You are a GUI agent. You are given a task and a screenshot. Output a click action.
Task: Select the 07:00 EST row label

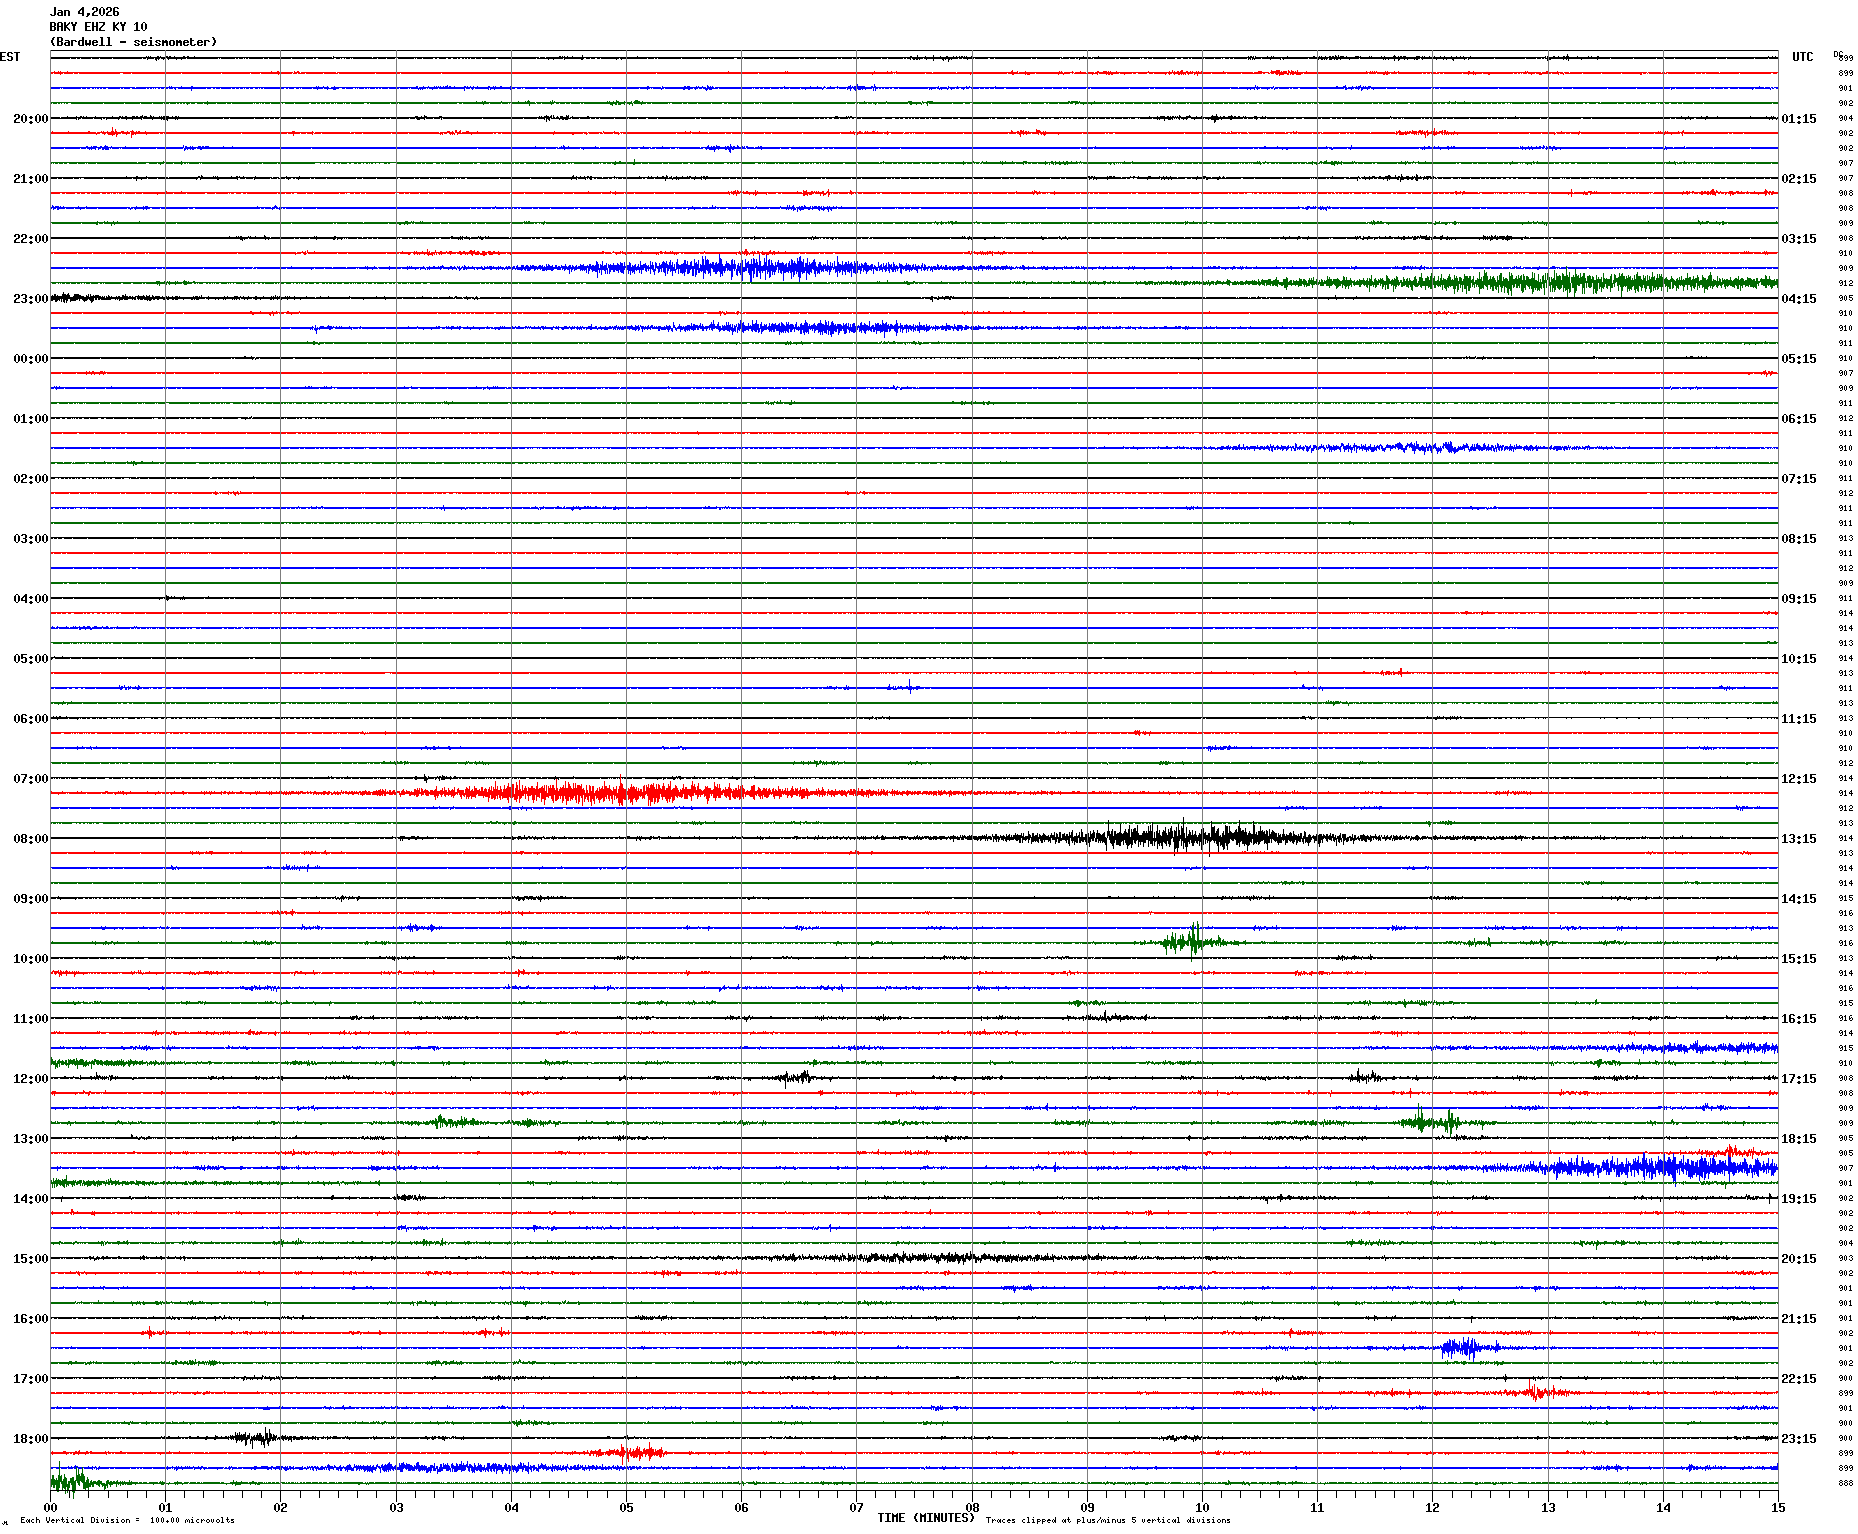[30, 779]
